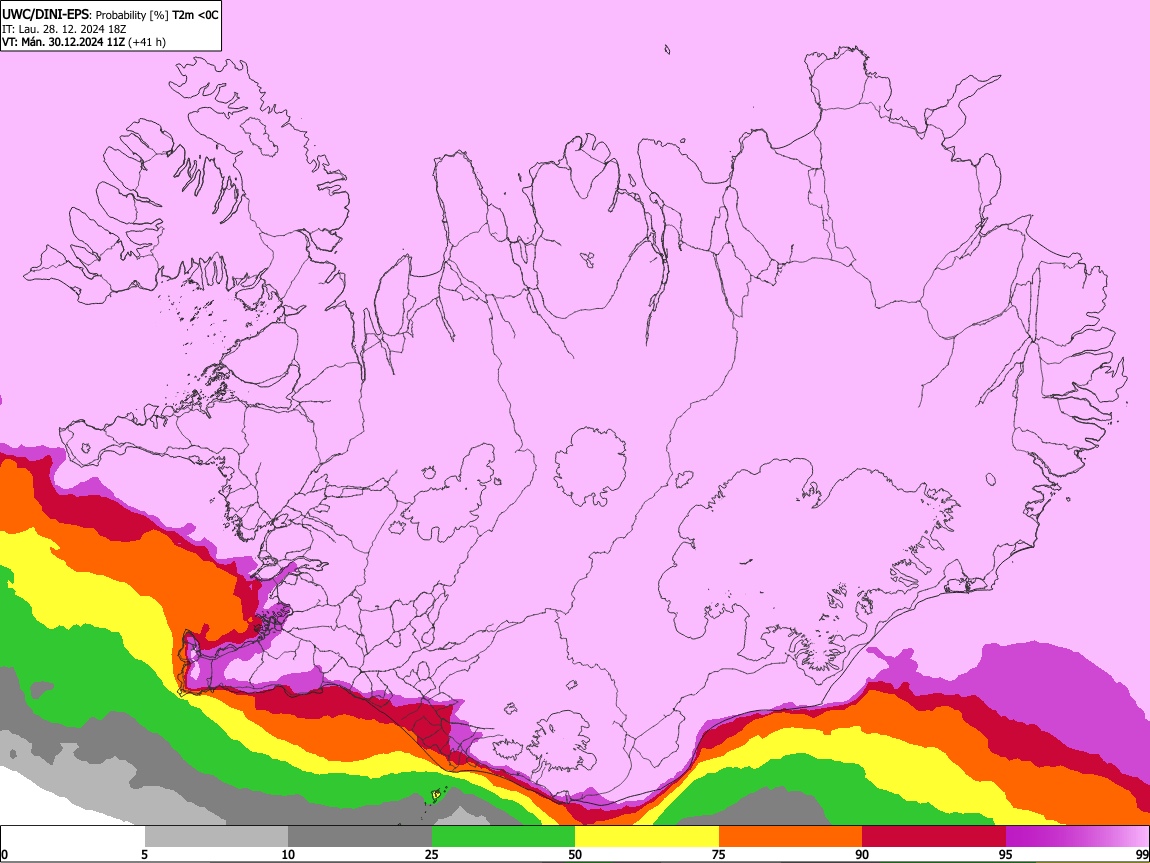Click the purple 95-99 legend segment
1150x863 pixels.
coord(1077,837)
